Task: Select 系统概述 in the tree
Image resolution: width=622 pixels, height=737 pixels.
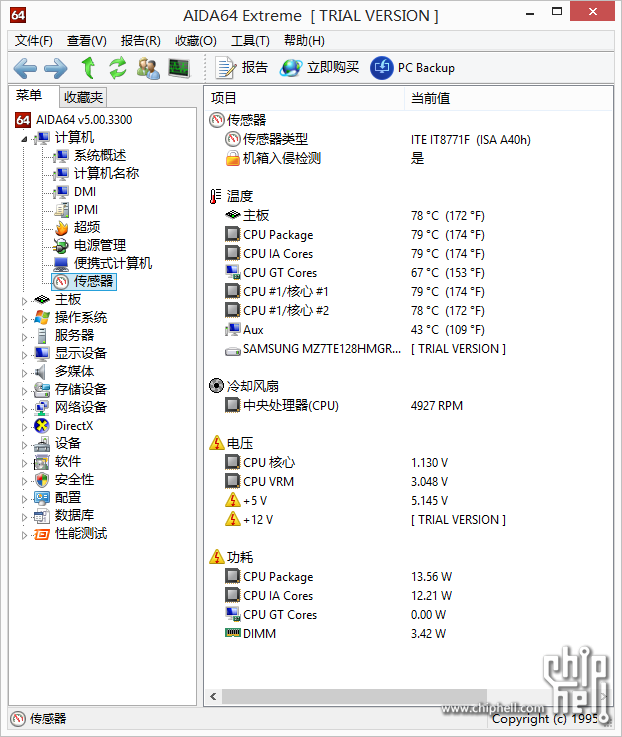Action: point(89,156)
